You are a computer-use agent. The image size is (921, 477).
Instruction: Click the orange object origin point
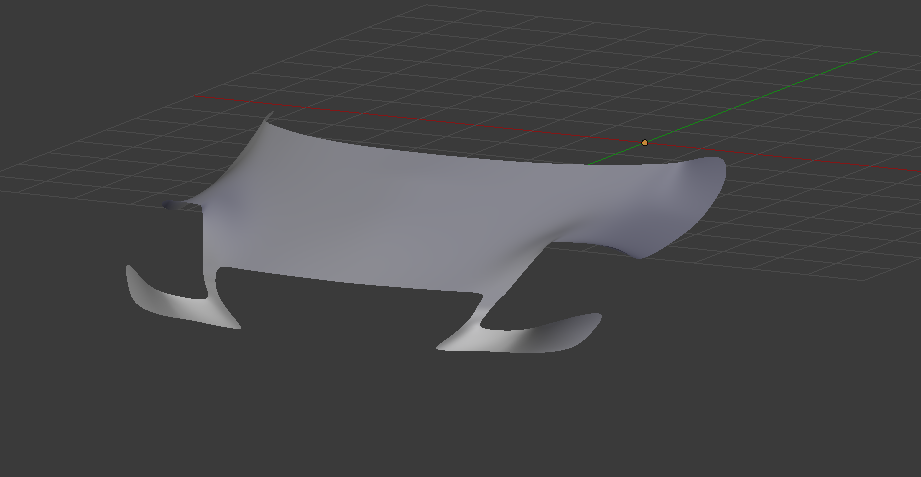point(644,143)
